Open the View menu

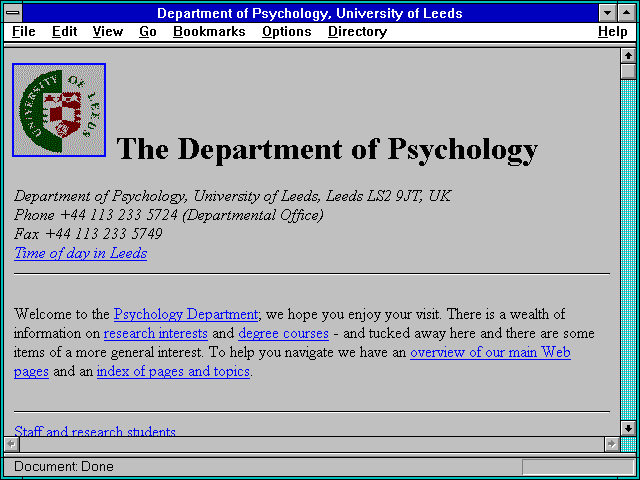pos(107,32)
